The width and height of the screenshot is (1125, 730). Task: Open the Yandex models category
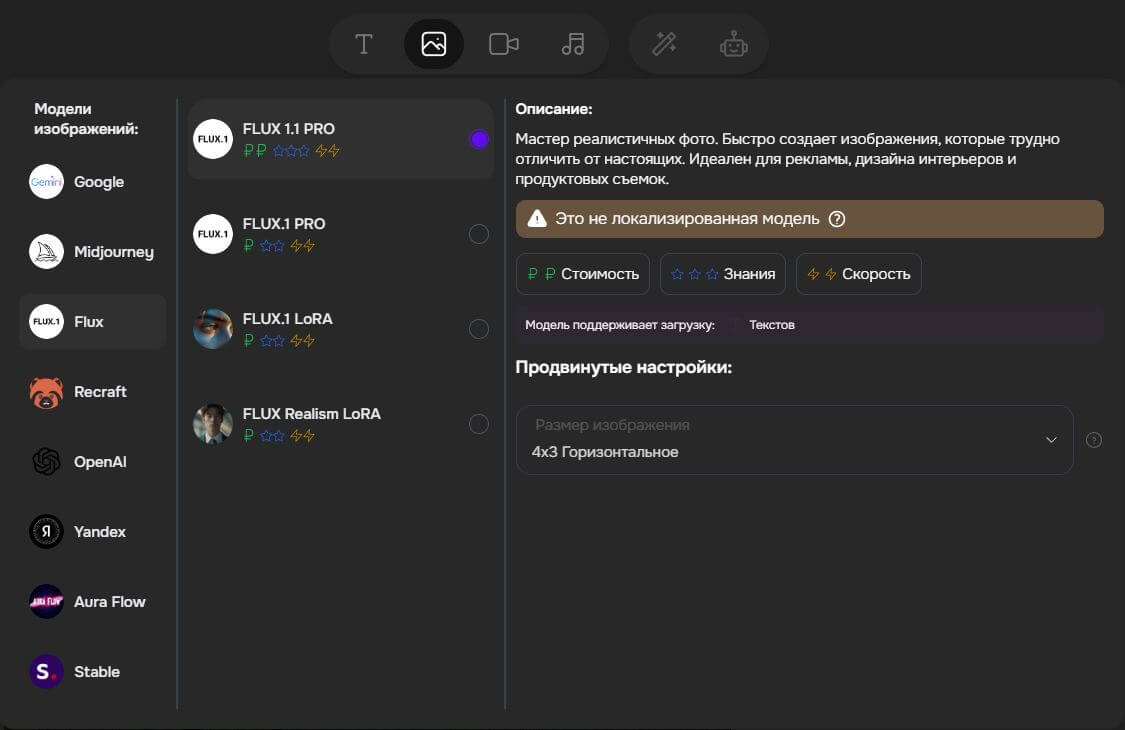tap(93, 532)
